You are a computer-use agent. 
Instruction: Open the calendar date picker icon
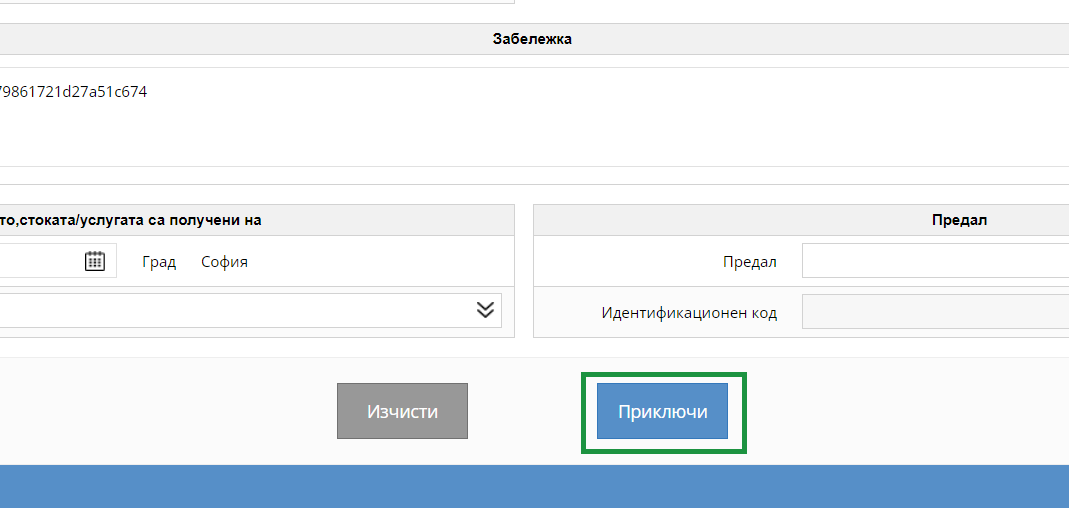[95, 261]
